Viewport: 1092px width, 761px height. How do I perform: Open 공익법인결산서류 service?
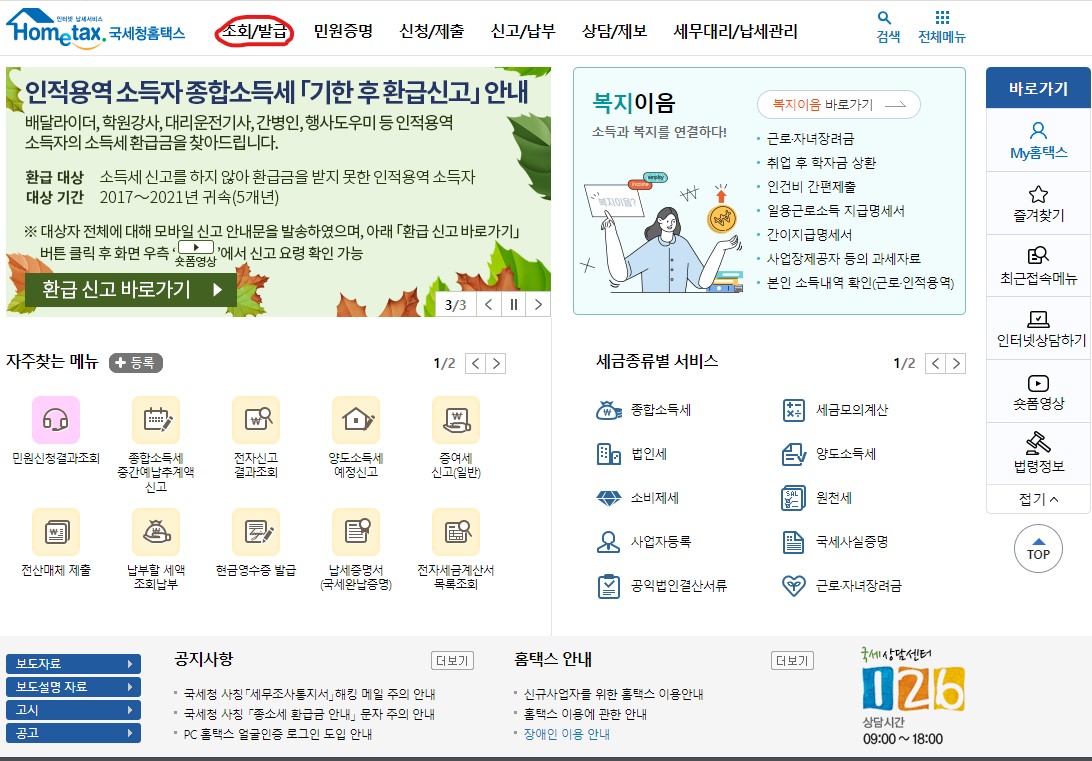(x=662, y=586)
